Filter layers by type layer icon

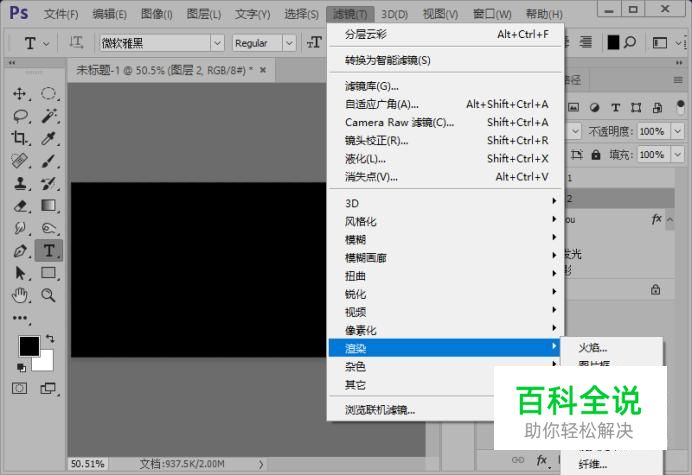tap(615, 107)
